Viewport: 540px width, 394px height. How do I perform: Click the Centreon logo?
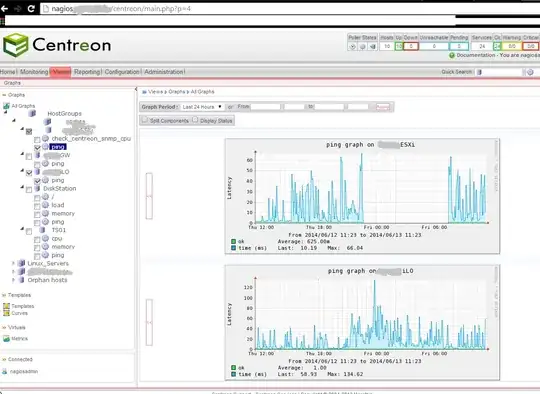click(57, 45)
